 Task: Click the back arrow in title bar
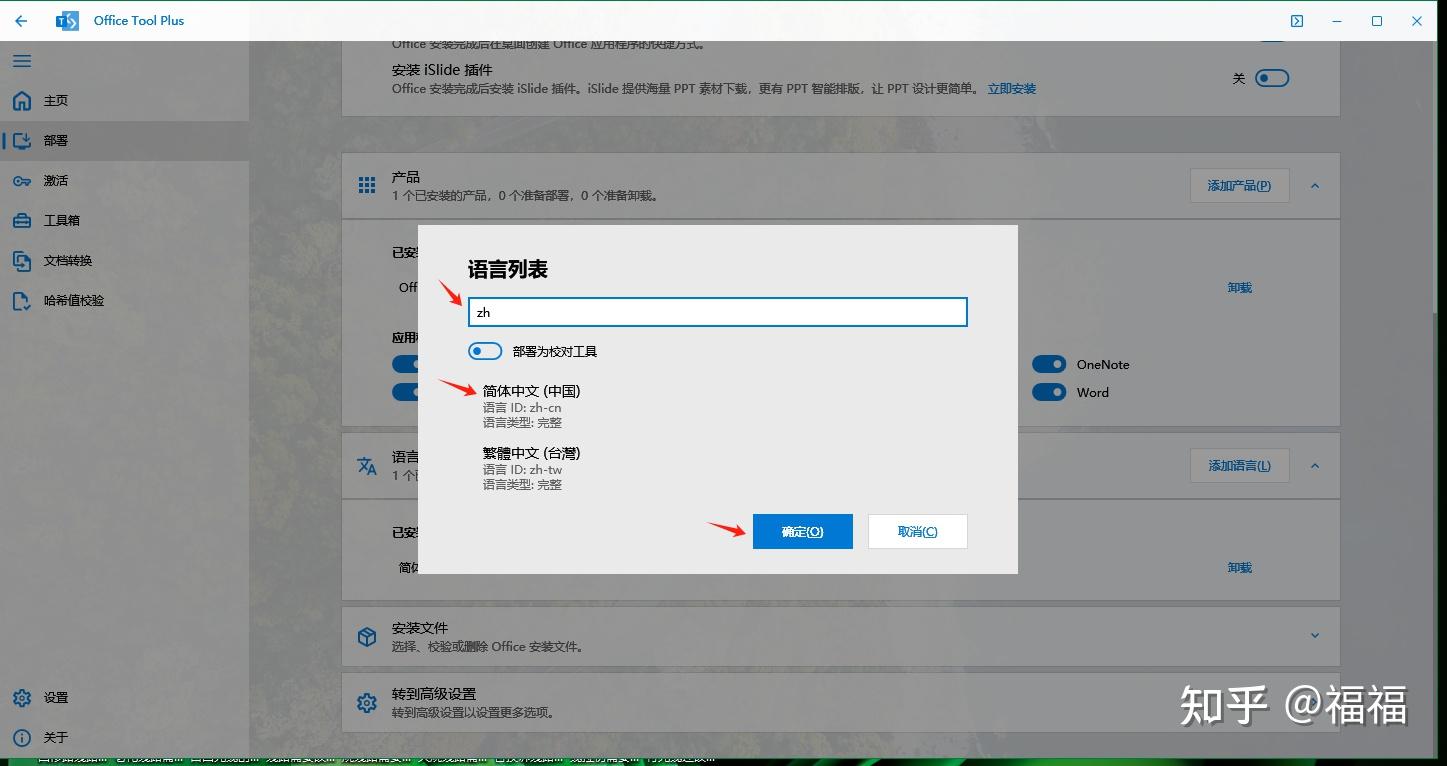(x=21, y=20)
